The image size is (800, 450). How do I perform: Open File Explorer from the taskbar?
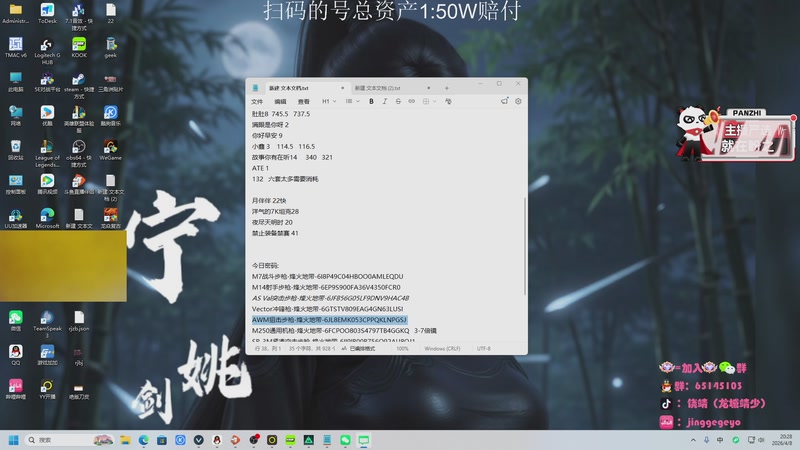coord(126,440)
